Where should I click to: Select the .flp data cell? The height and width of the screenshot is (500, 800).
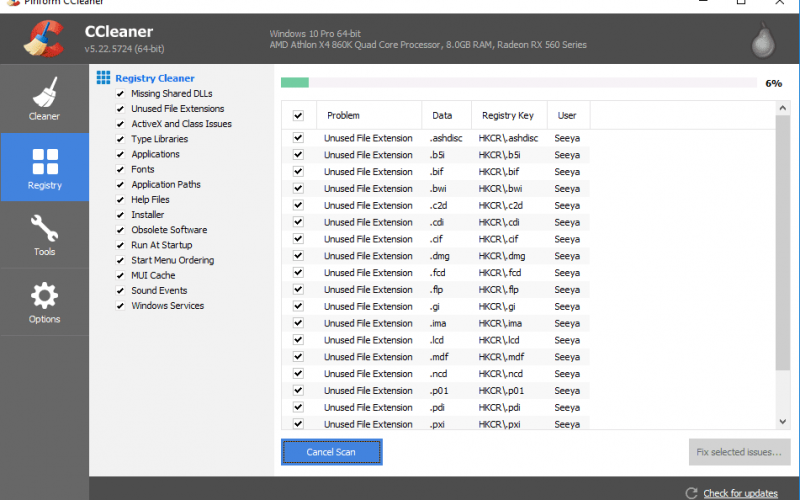436,289
